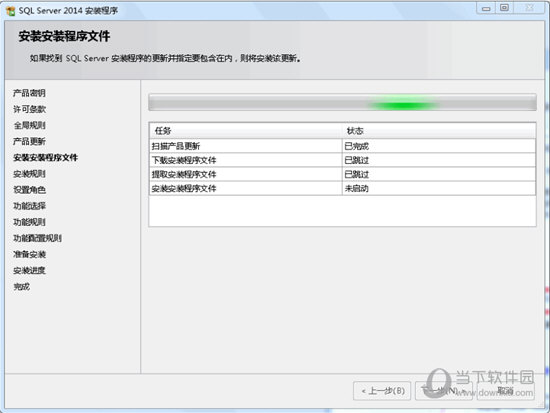Close the SQL Server 2014 setup window
550x413 pixels.
click(530, 8)
